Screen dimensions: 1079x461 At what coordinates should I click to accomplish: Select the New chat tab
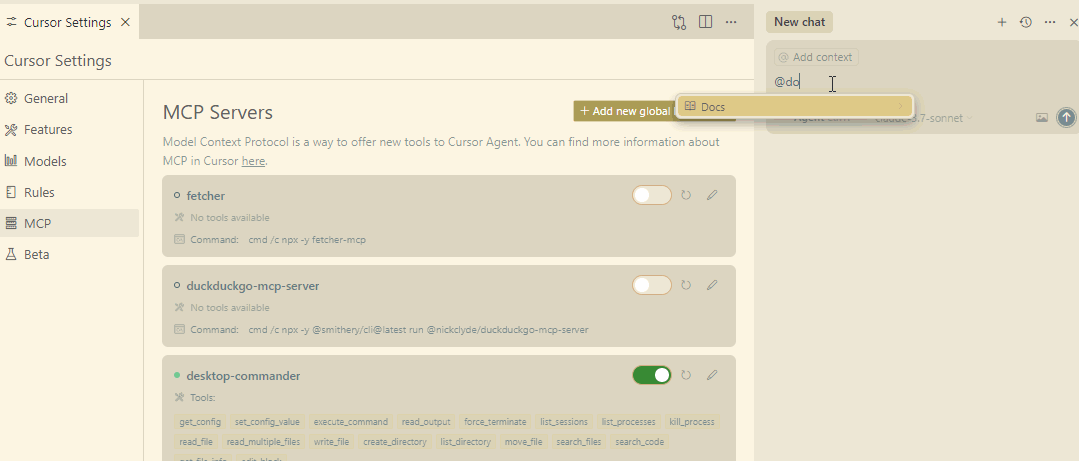(799, 22)
